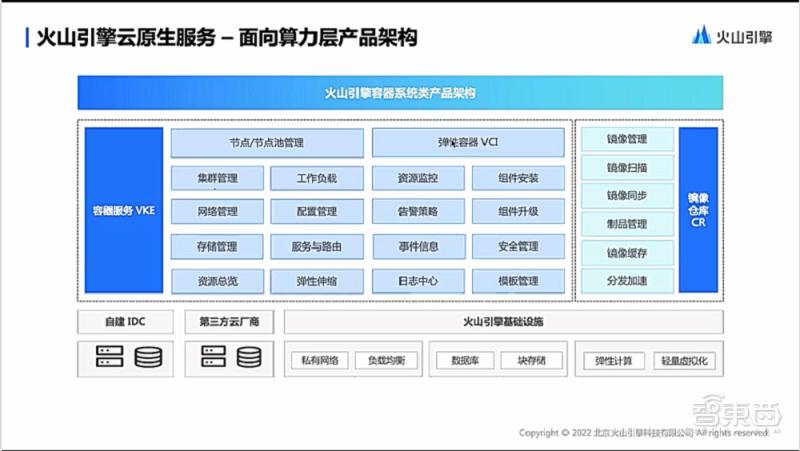Click the 节点/节点池管理 box

click(x=267, y=143)
